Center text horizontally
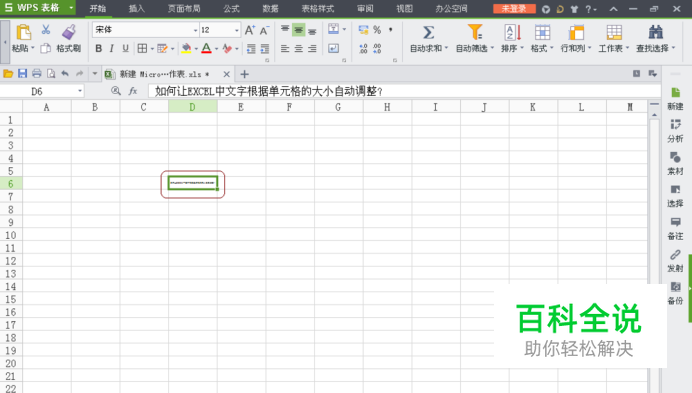Viewport: 692px width, 393px height. (x=299, y=48)
